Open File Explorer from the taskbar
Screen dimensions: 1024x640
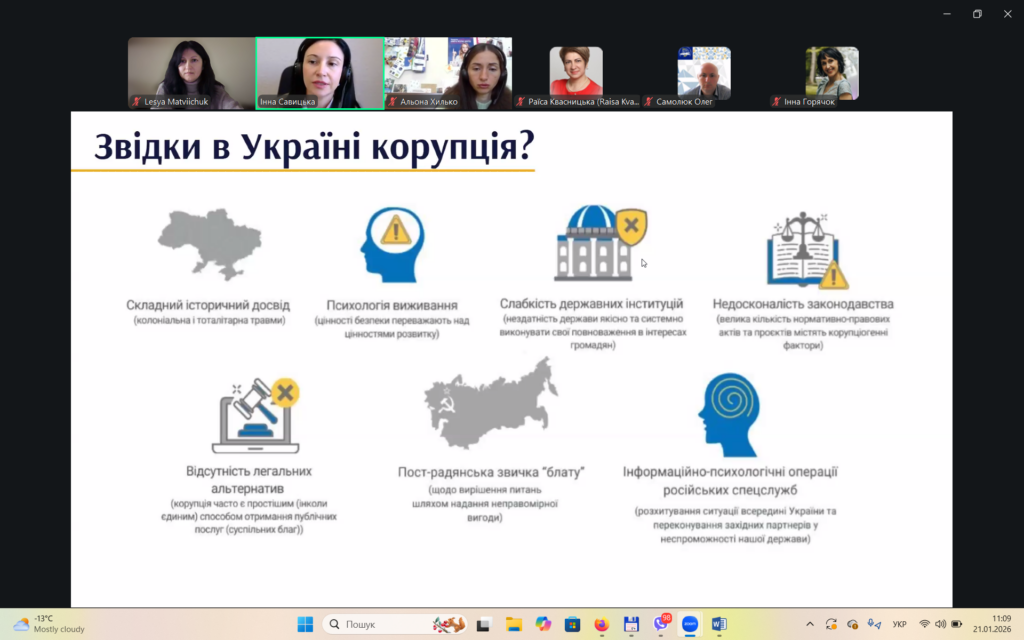513,624
